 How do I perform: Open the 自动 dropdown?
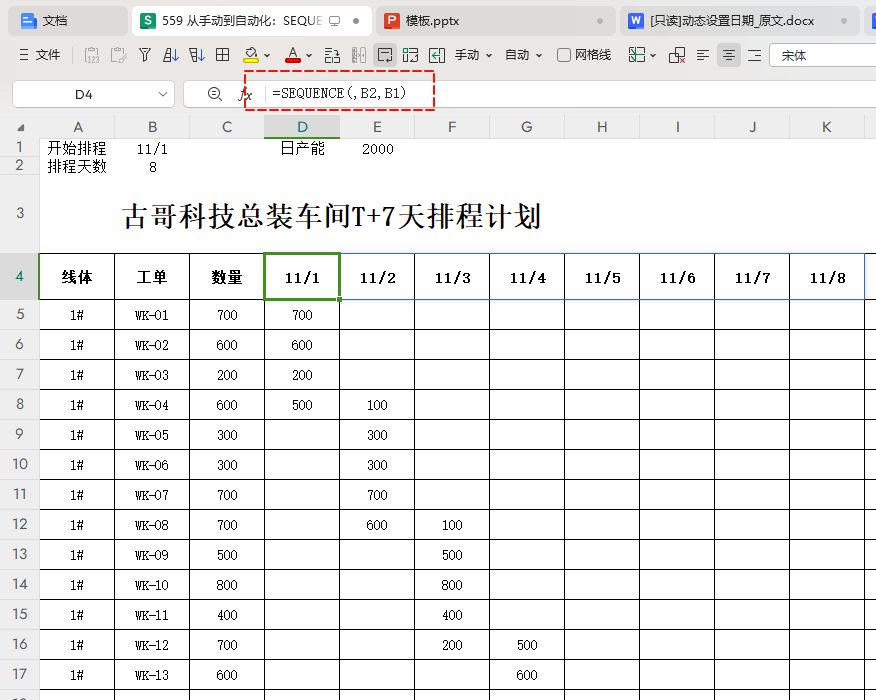[x=523, y=55]
